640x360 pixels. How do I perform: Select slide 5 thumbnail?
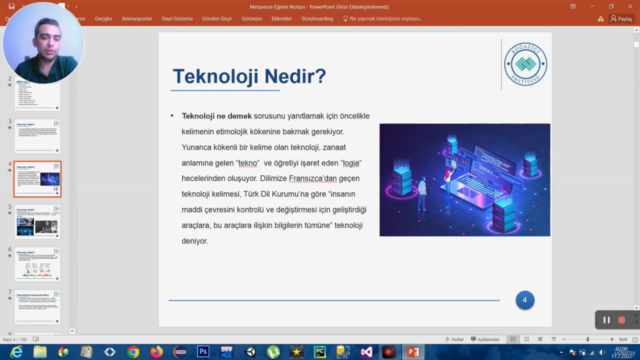click(38, 222)
